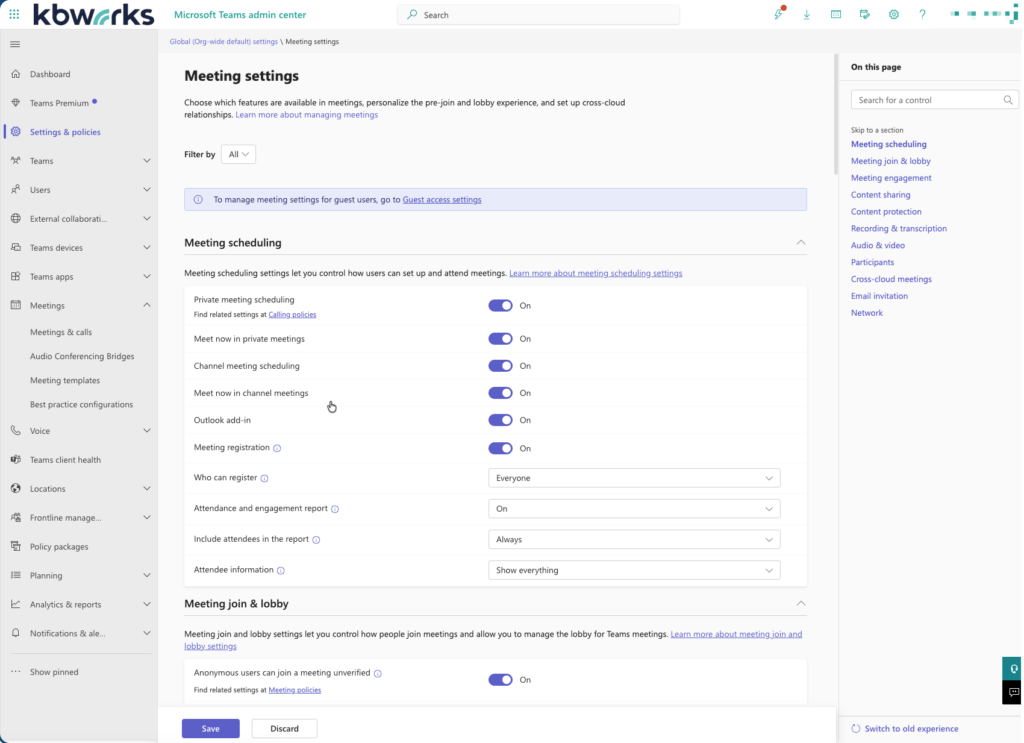Open the Who can register dropdown
Viewport: 1024px width, 743px height.
coord(634,477)
